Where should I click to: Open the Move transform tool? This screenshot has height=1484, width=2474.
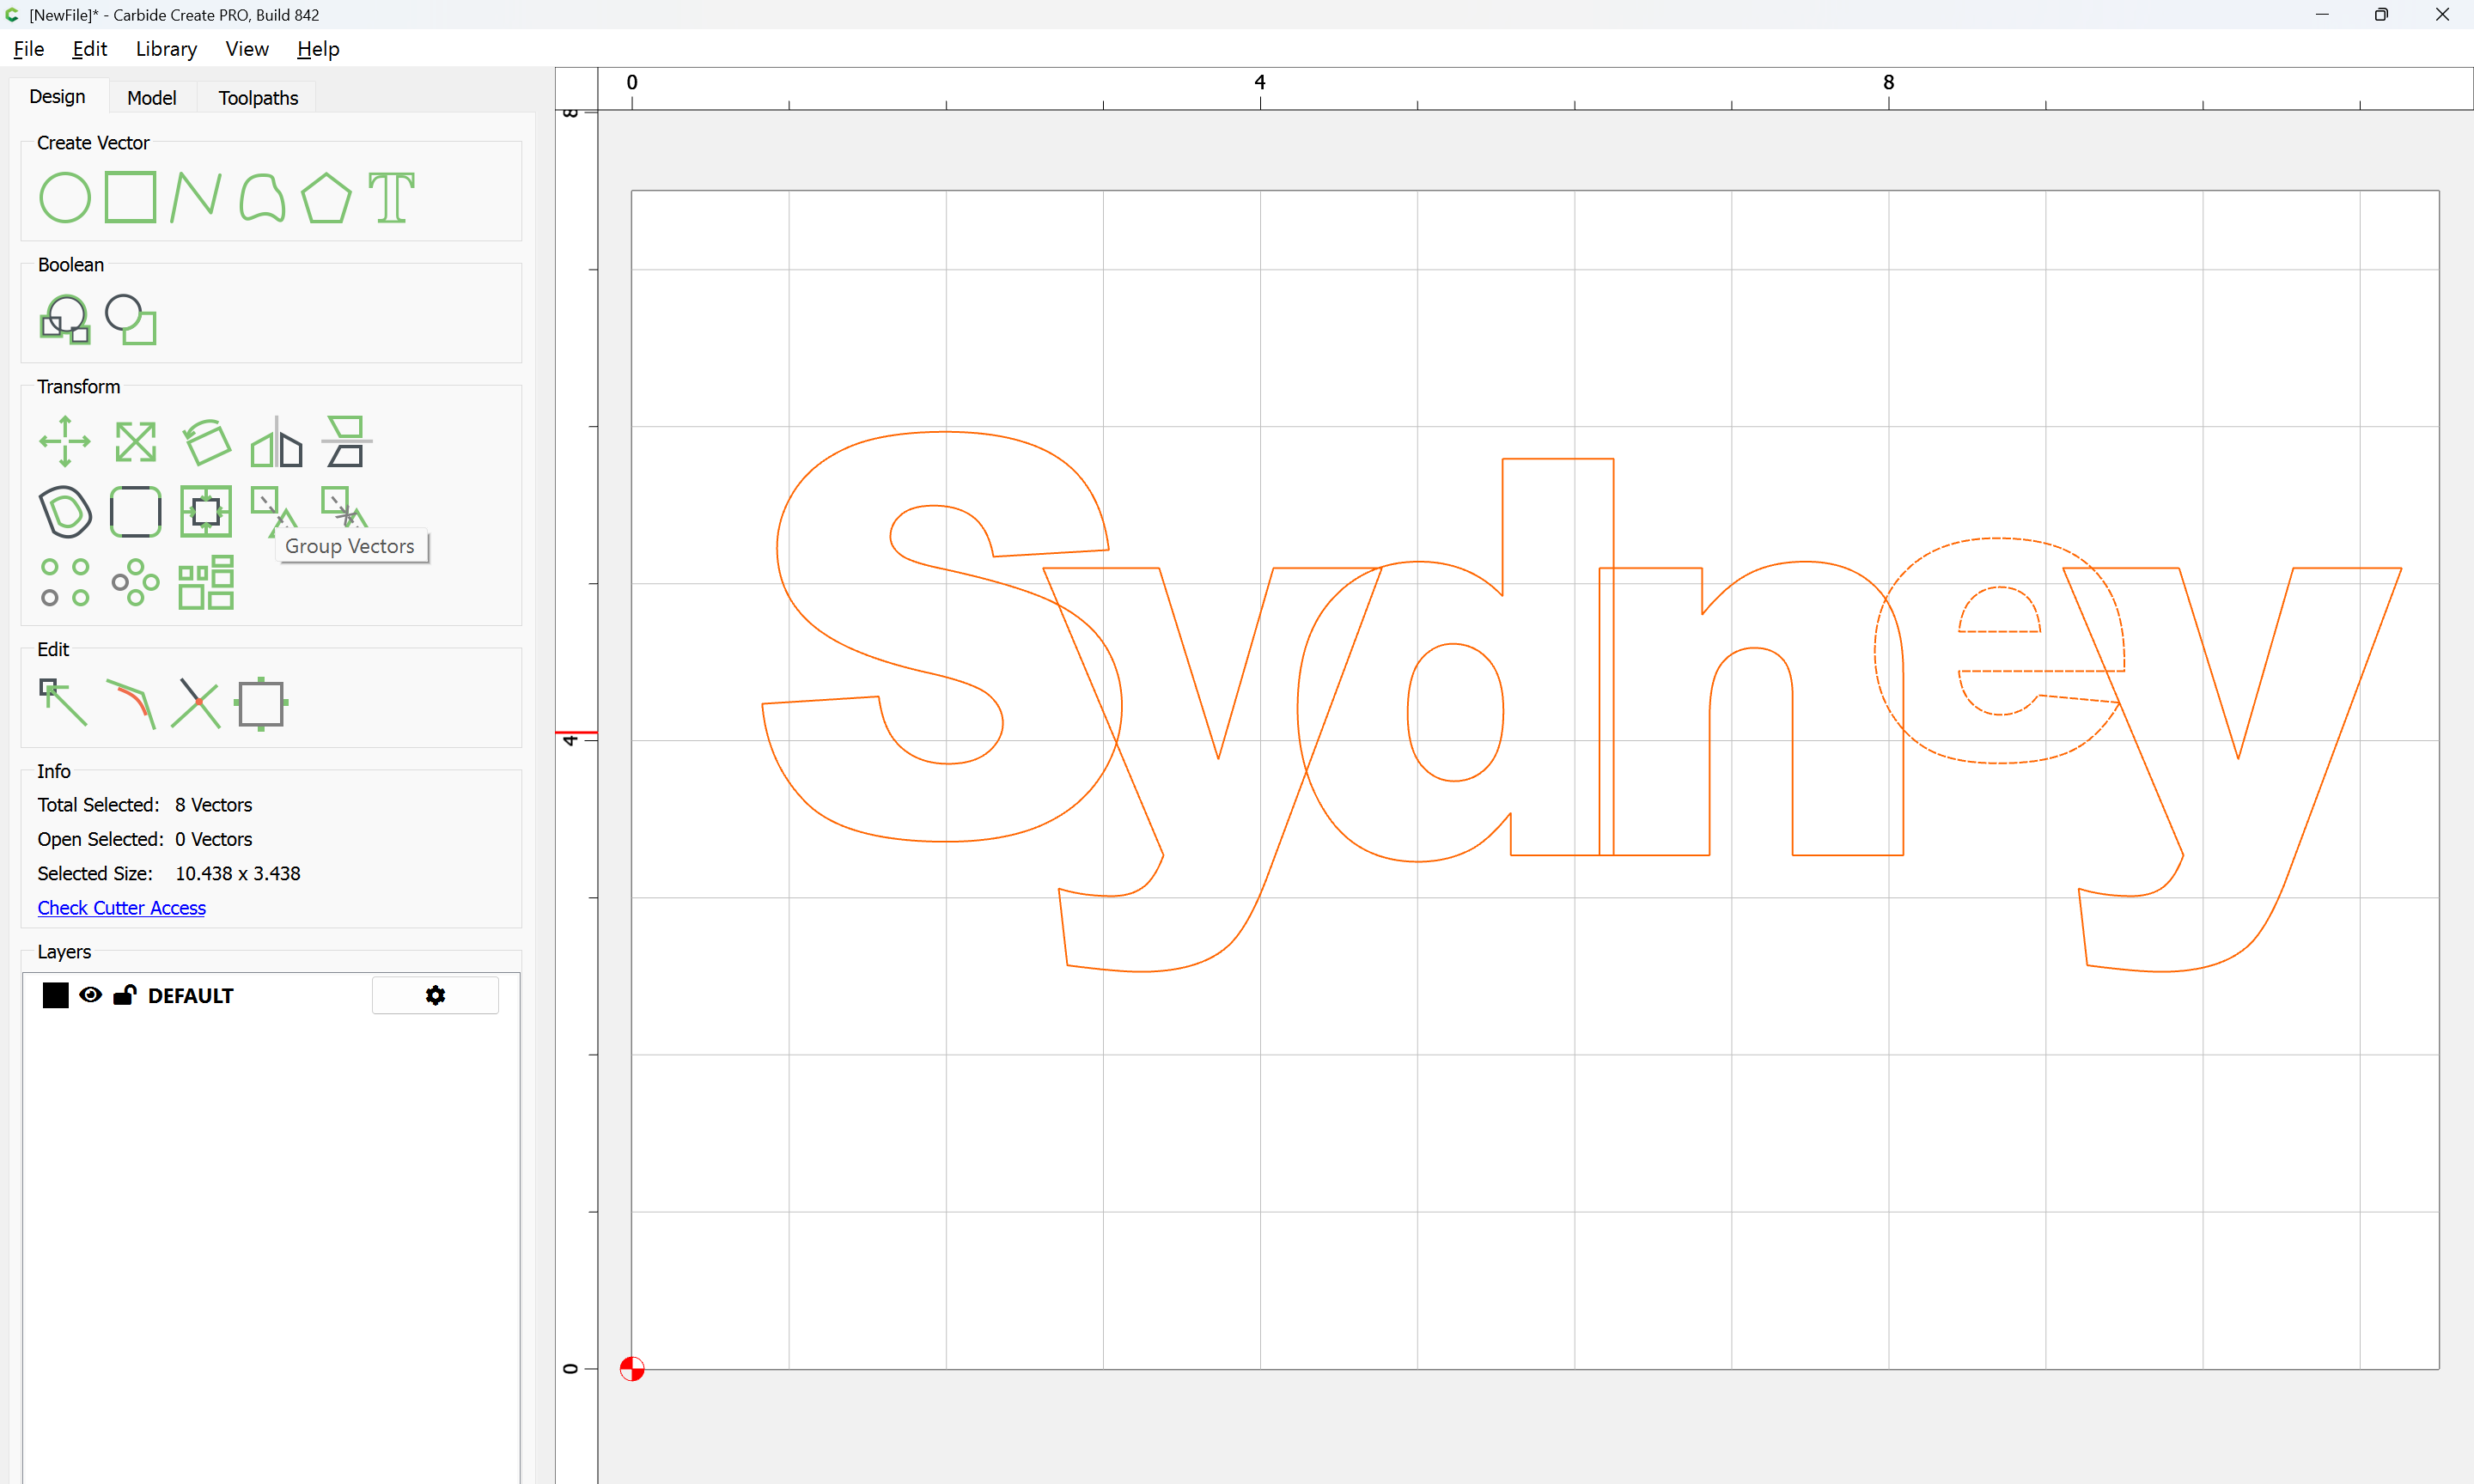point(65,441)
